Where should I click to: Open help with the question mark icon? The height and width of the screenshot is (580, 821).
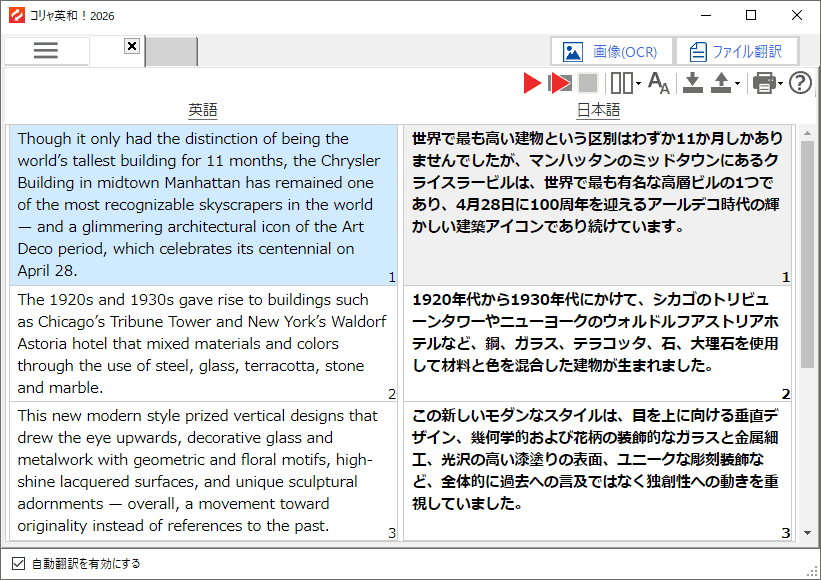coord(800,83)
